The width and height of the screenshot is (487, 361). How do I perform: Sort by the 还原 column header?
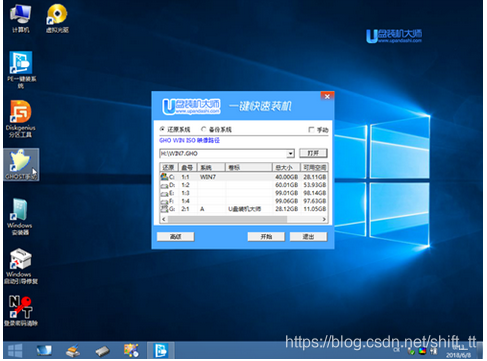pos(169,167)
